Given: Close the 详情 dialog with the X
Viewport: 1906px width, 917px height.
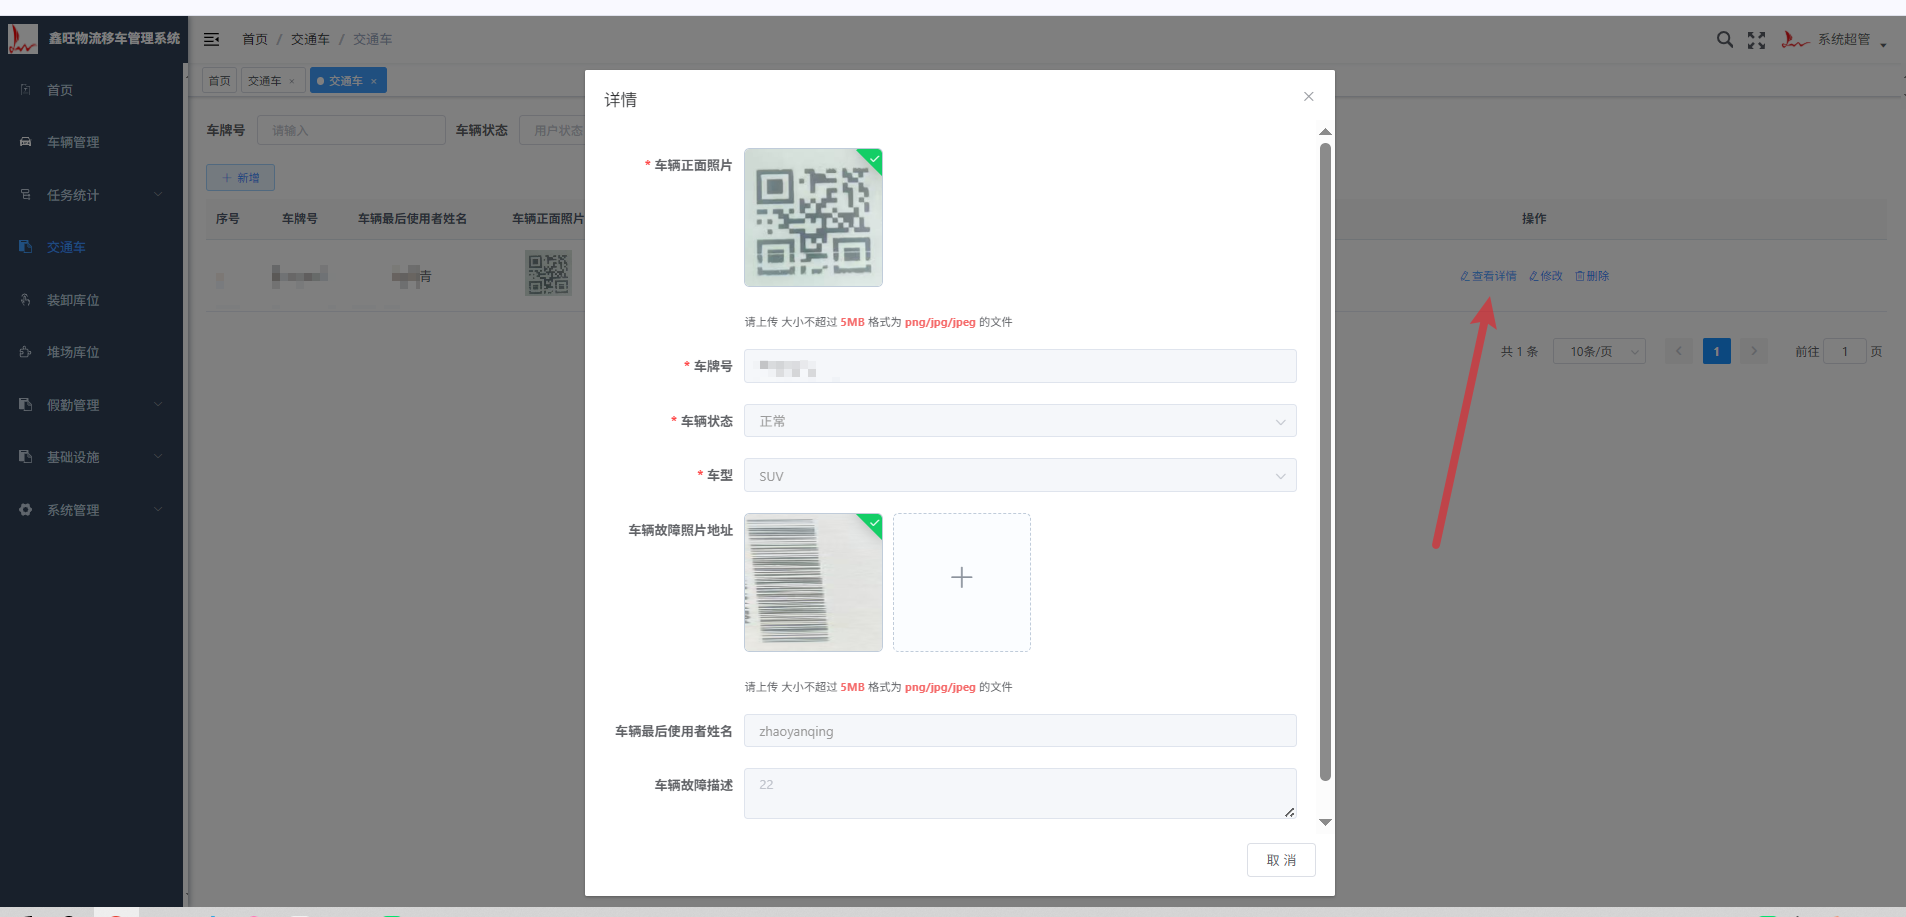Looking at the screenshot, I should 1309,97.
